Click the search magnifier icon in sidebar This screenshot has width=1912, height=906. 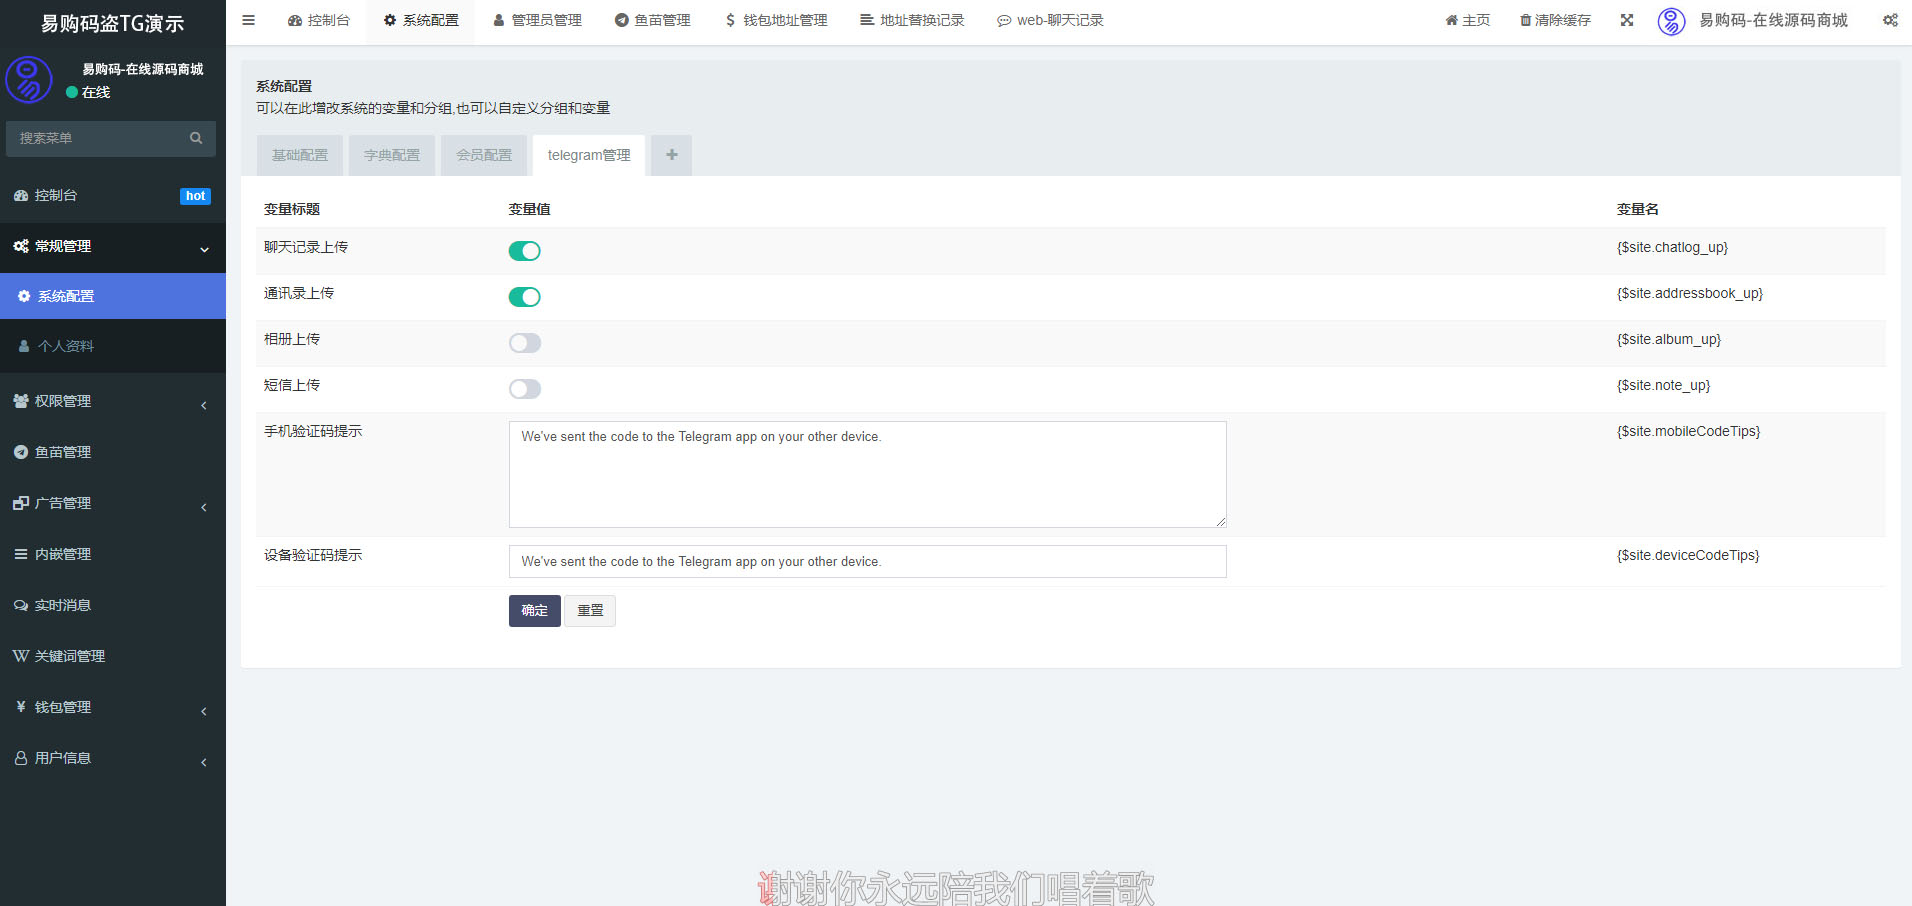pyautogui.click(x=196, y=138)
